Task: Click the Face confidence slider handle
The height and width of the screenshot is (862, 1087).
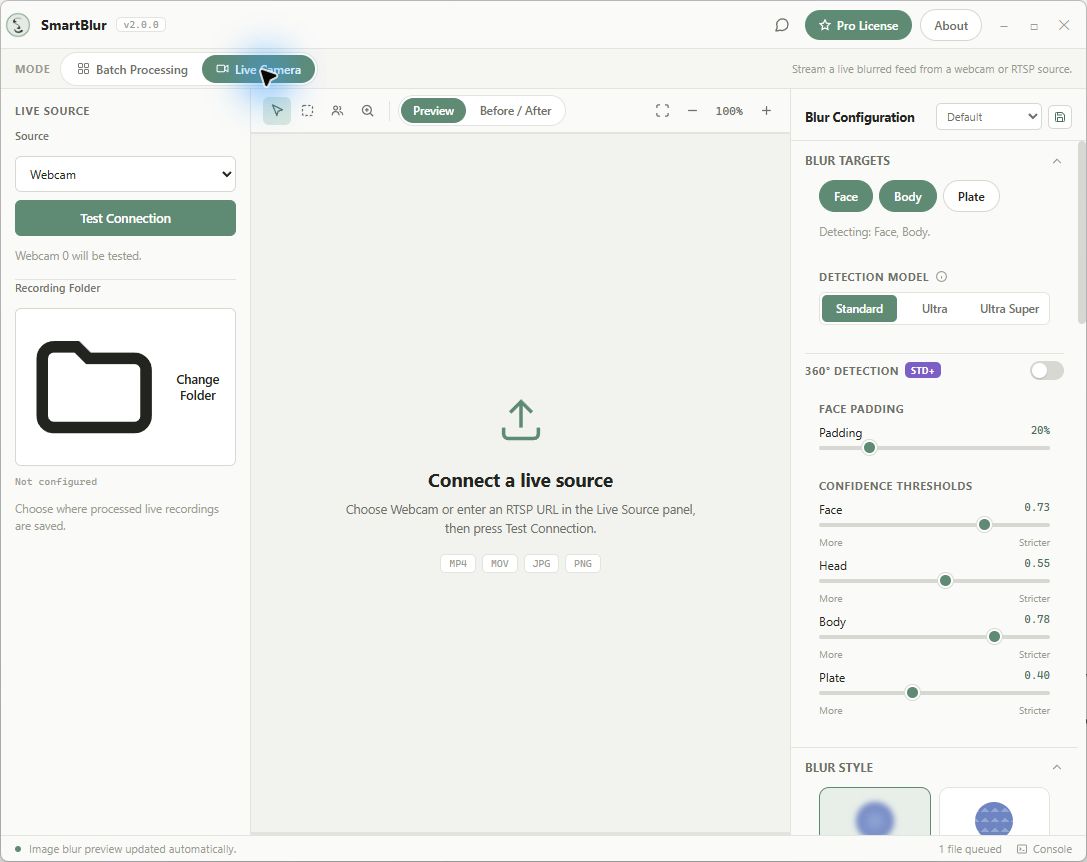Action: [x=984, y=524]
